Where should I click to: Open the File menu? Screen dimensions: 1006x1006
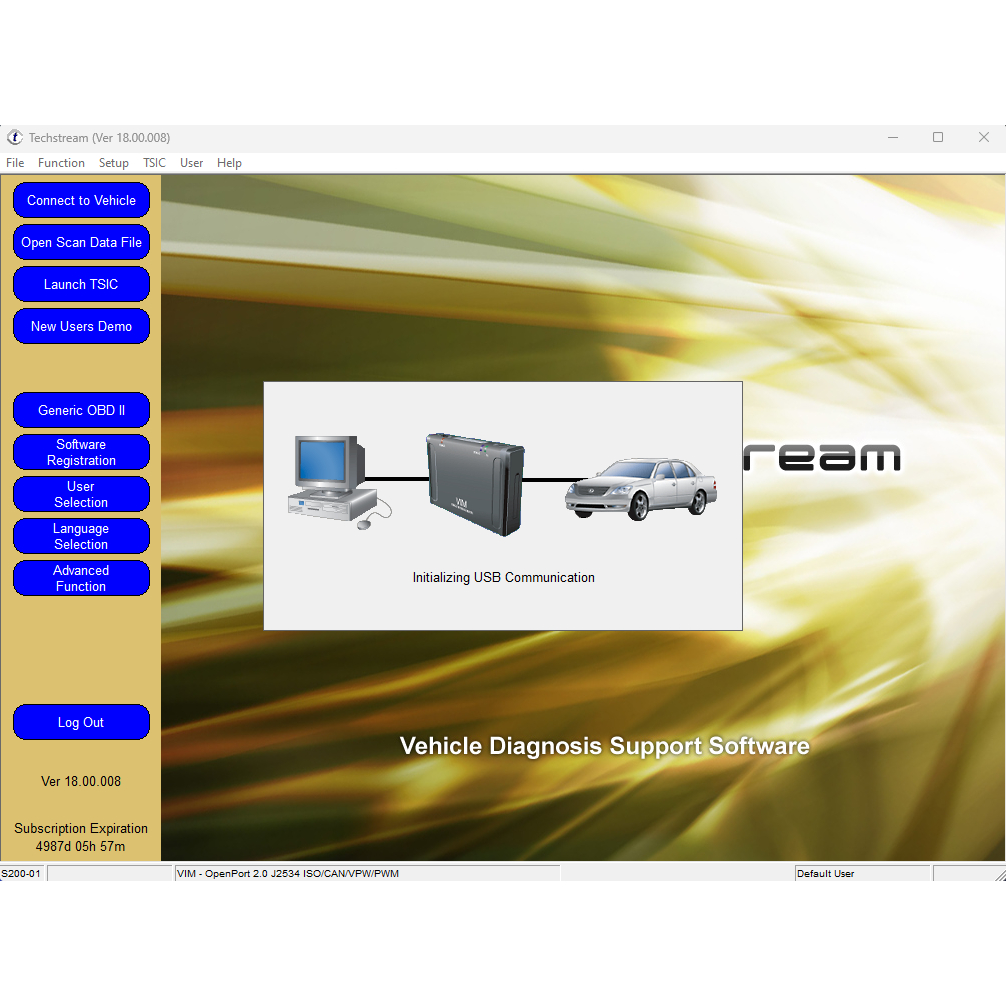[x=15, y=163]
